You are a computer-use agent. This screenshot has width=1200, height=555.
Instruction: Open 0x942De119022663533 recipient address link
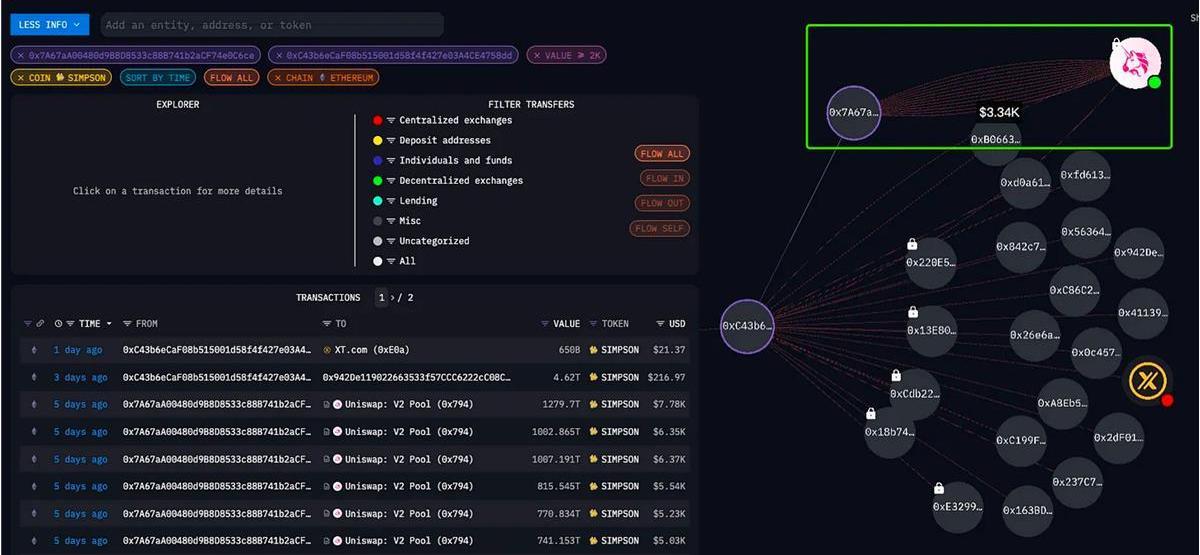(417, 378)
